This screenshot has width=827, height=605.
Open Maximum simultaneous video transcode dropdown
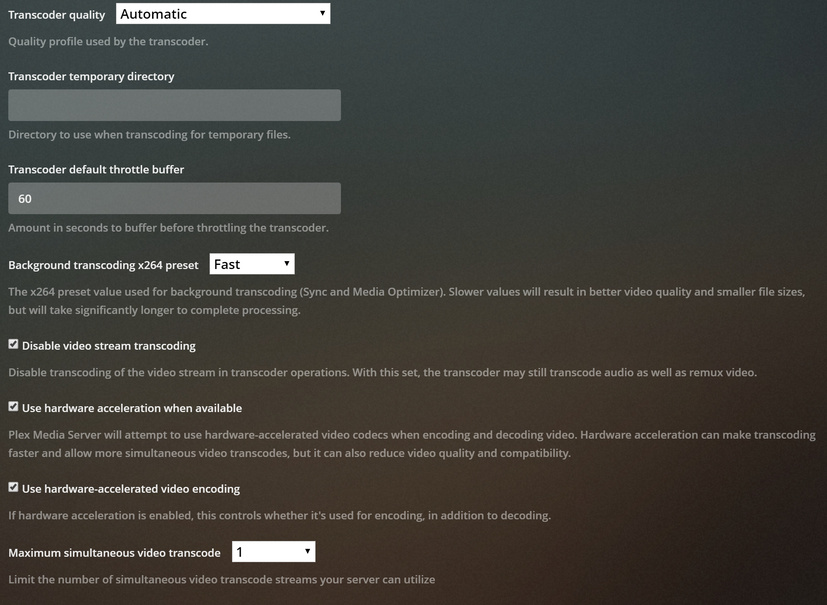[x=274, y=552]
